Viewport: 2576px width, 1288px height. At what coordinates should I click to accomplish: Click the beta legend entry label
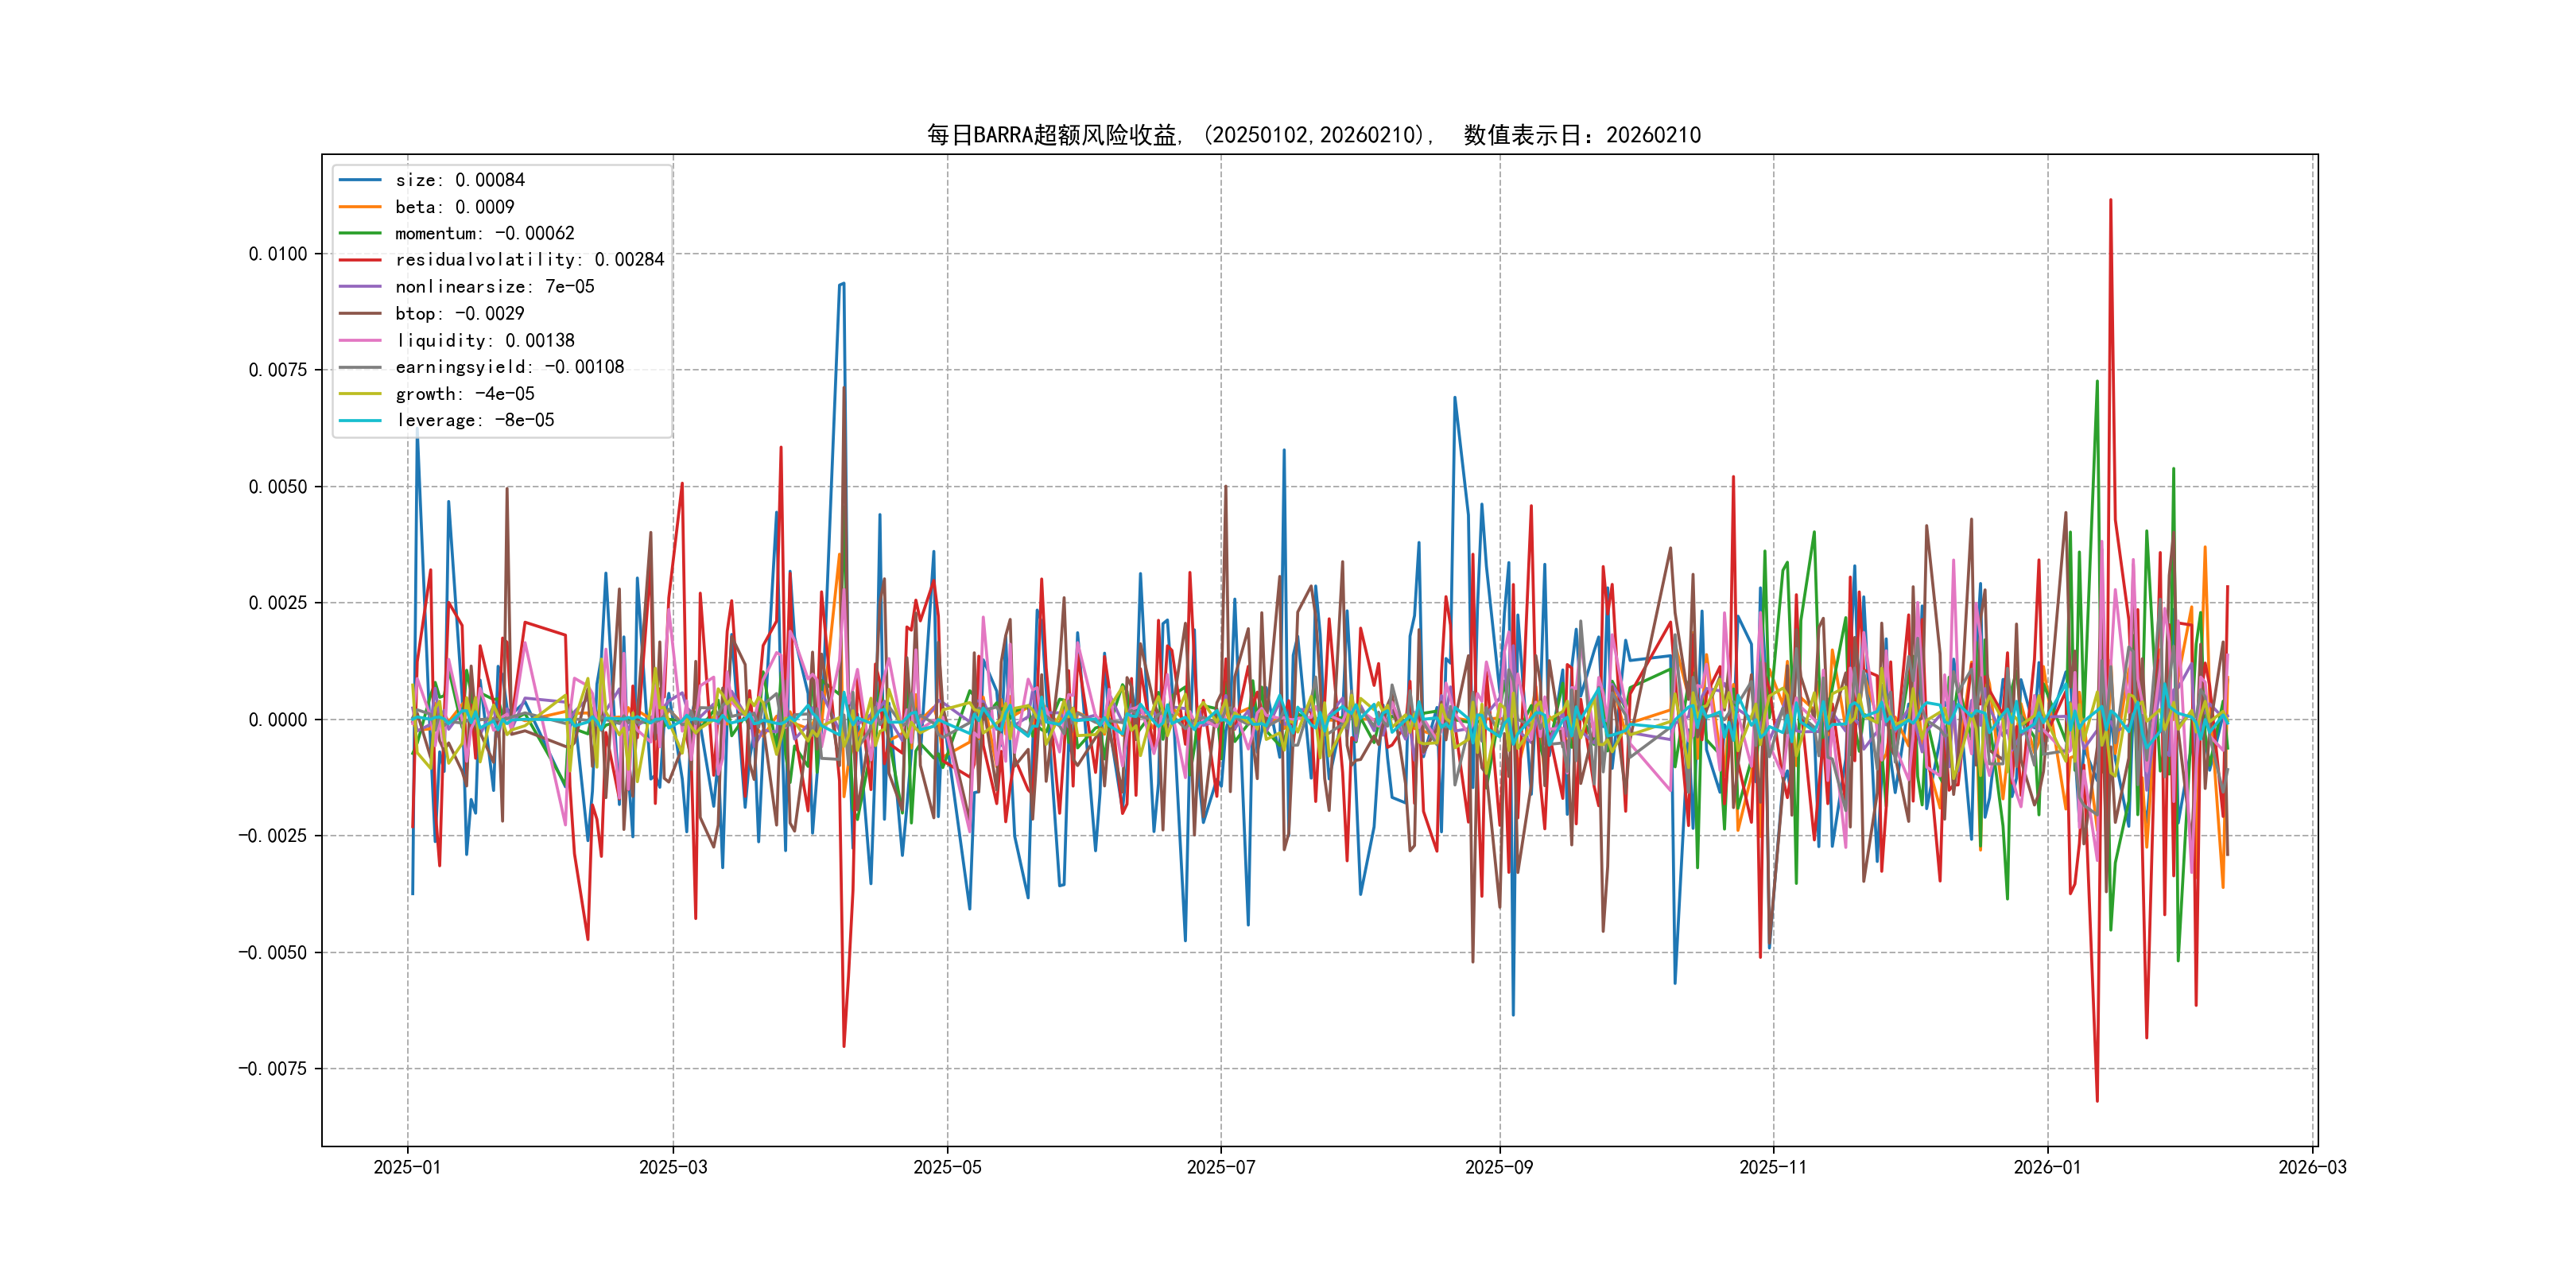click(x=454, y=207)
